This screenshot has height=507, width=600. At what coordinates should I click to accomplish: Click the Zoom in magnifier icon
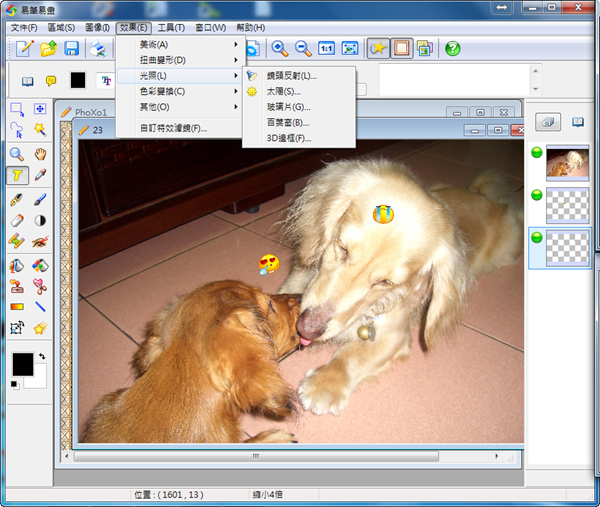(x=280, y=49)
